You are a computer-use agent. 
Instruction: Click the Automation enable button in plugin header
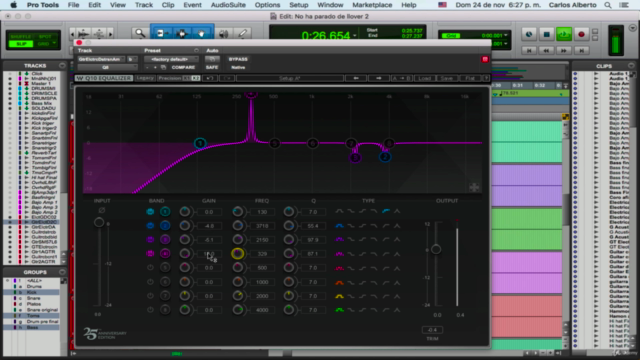click(x=212, y=59)
